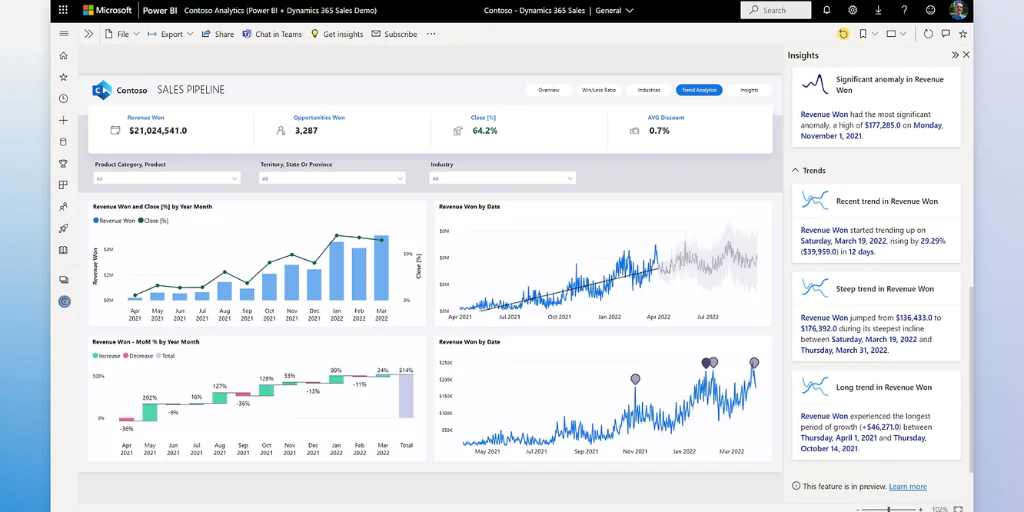Click the feedback smiley icon
This screenshot has width=1024, height=512.
[931, 10]
